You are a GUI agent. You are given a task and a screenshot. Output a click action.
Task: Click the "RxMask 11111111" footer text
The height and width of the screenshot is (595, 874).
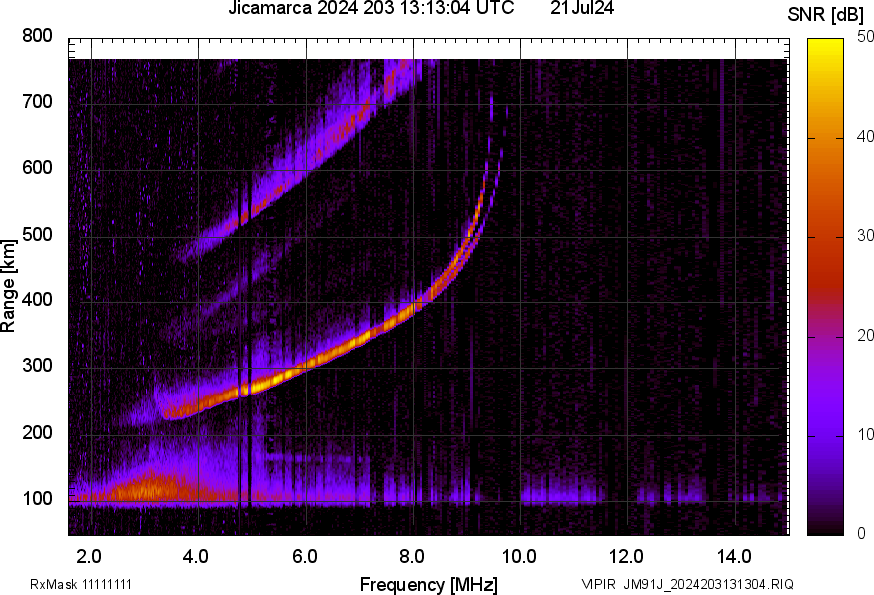(81, 584)
